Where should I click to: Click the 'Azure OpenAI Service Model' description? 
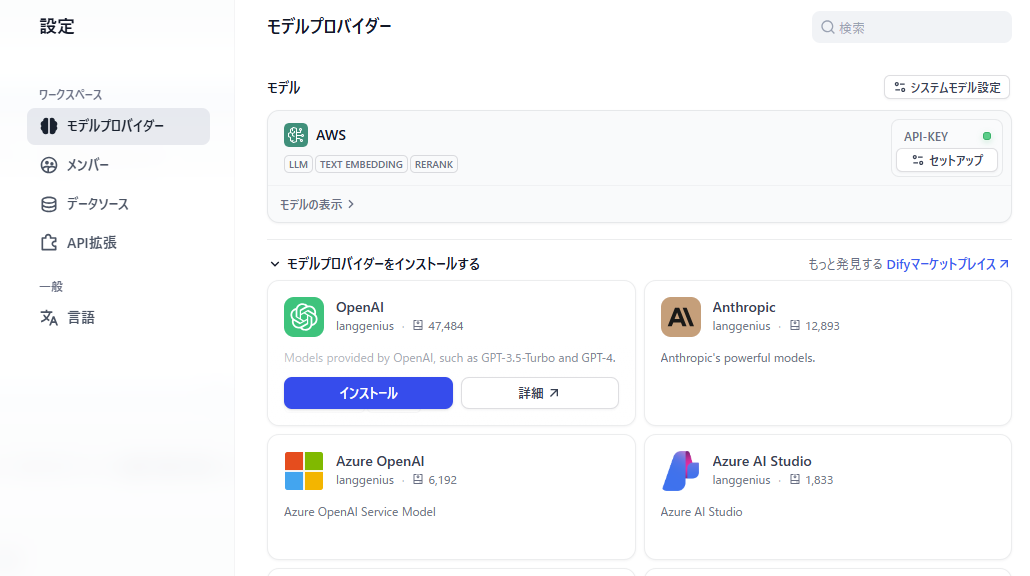click(359, 512)
